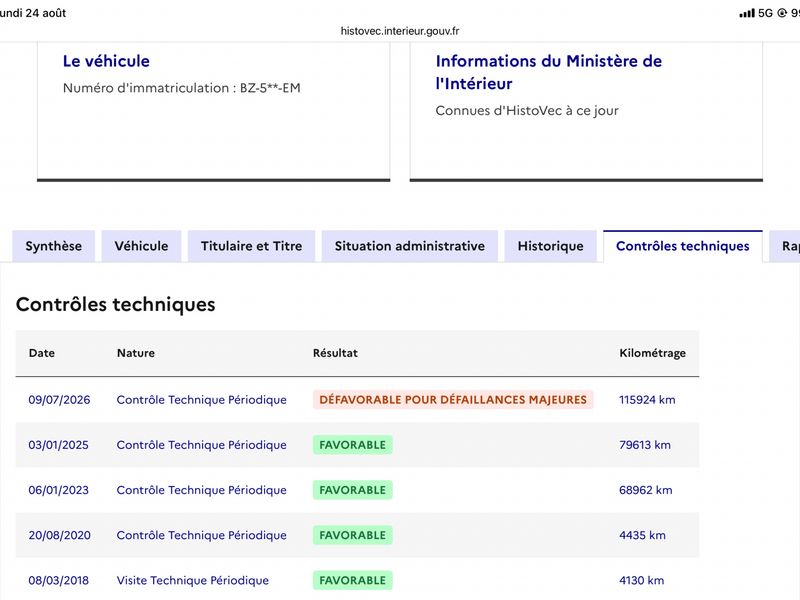Select the date 09/07/2026

pos(59,400)
